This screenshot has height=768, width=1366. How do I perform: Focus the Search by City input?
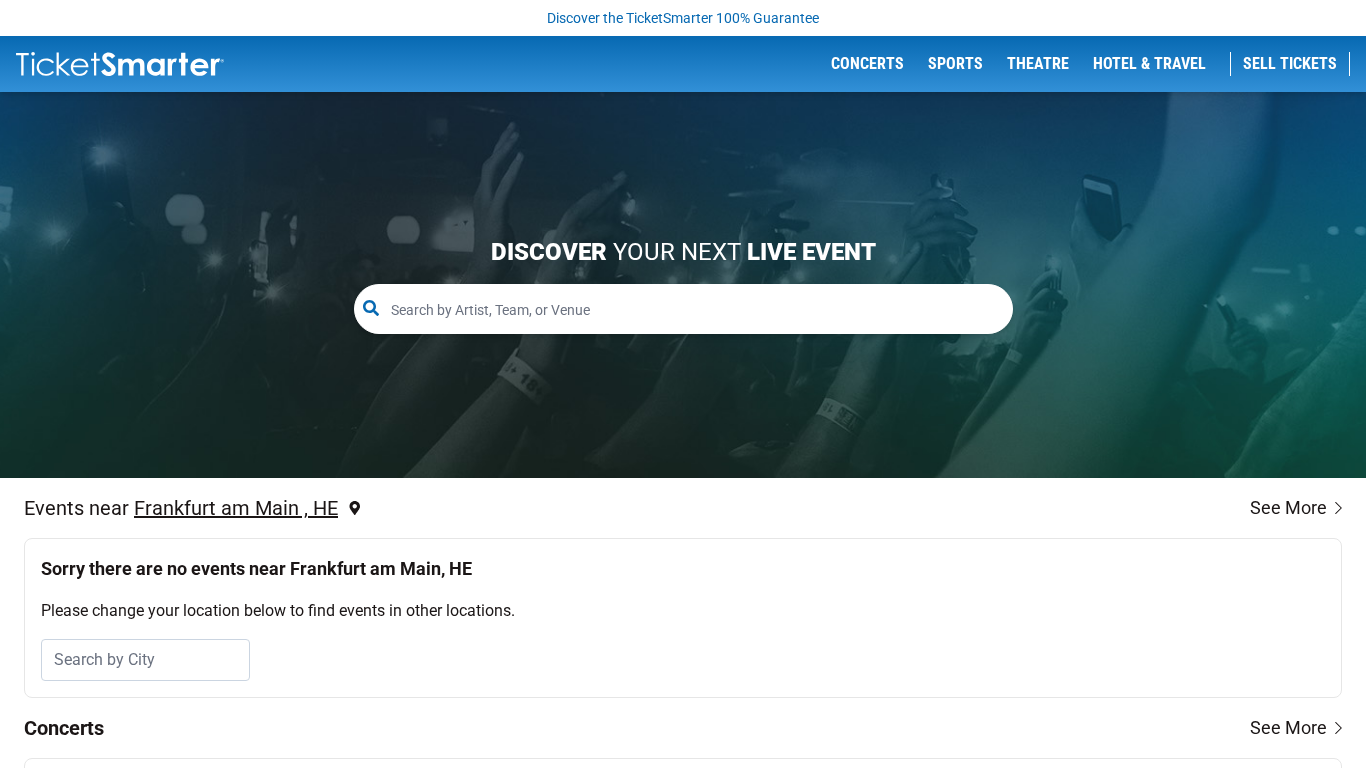pyautogui.click(x=145, y=659)
